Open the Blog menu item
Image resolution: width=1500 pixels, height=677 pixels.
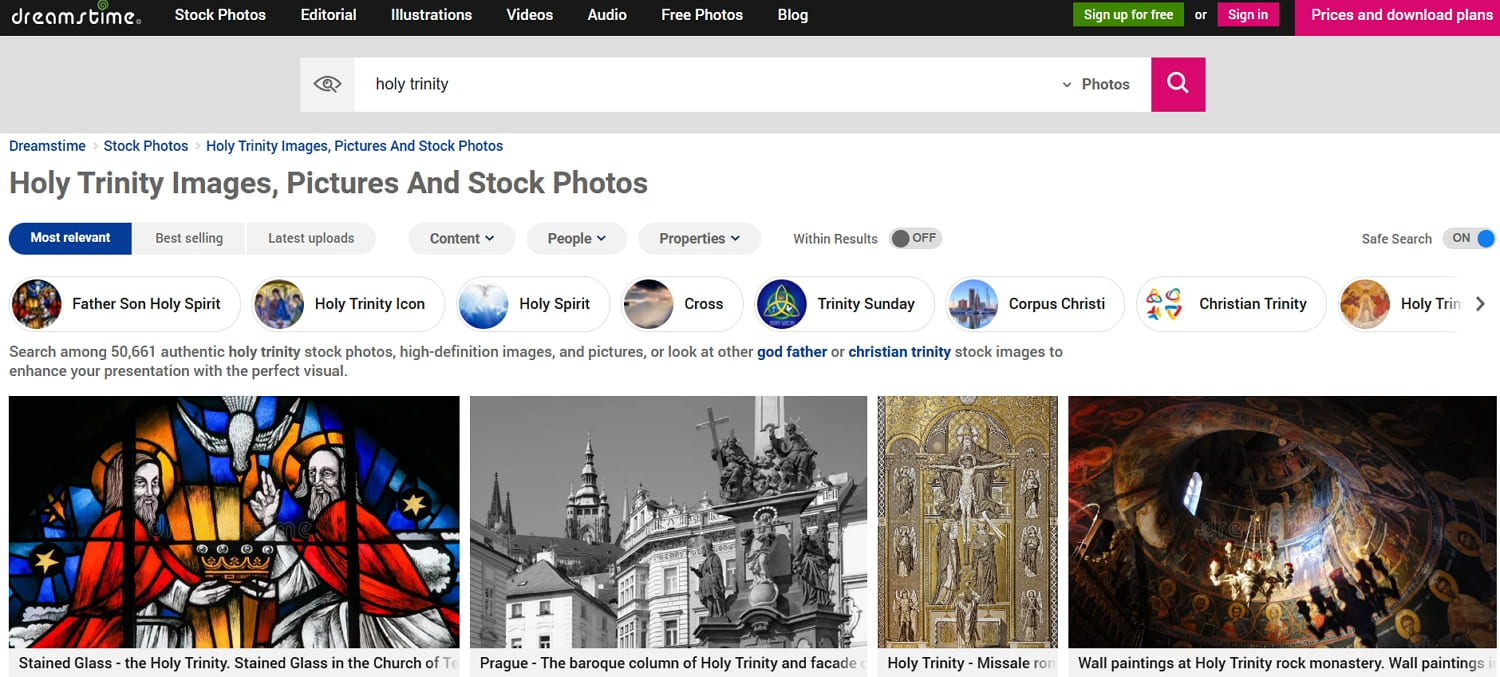[x=793, y=15]
